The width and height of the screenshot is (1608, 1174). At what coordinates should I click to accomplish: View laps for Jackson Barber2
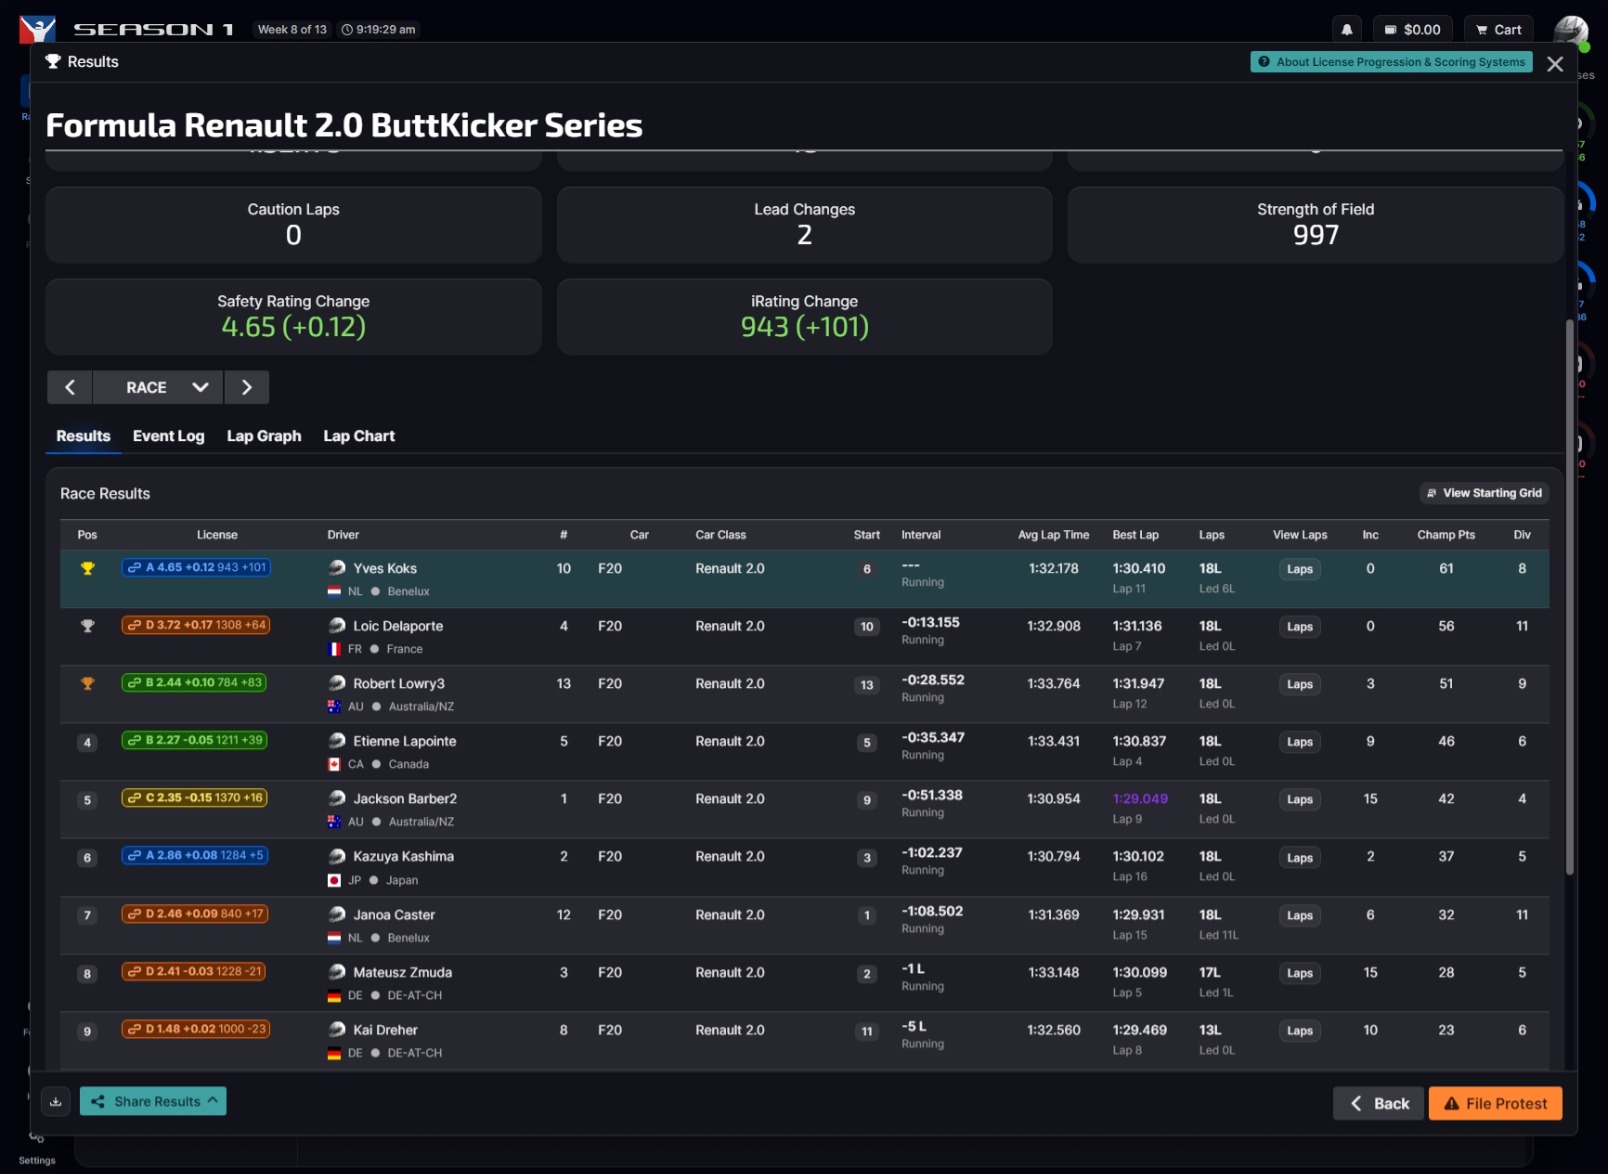point(1299,799)
